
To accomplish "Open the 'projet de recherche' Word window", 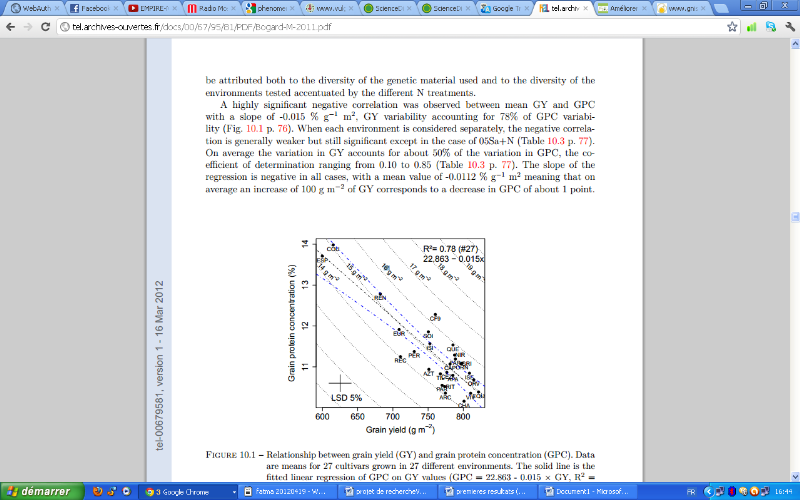I will point(389,492).
